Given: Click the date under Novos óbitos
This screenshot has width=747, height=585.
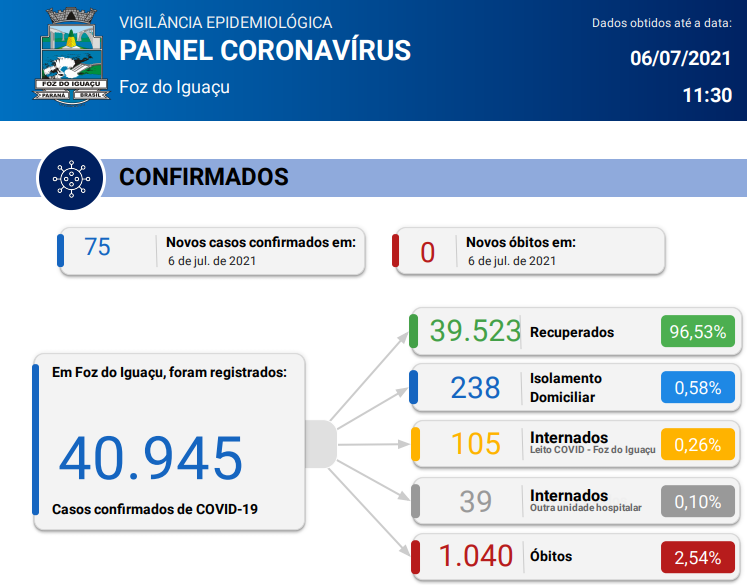Looking at the screenshot, I should tap(512, 261).
